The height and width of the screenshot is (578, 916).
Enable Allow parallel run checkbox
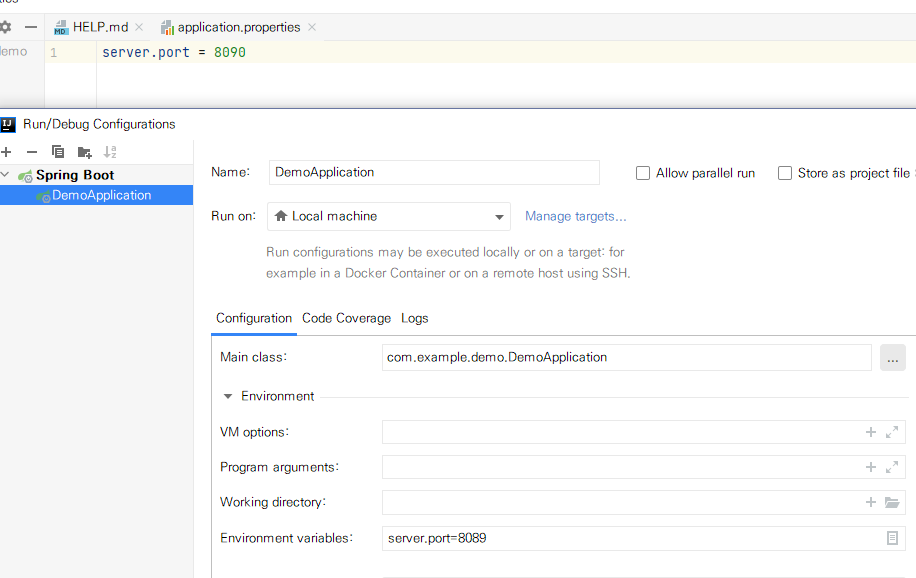(643, 173)
